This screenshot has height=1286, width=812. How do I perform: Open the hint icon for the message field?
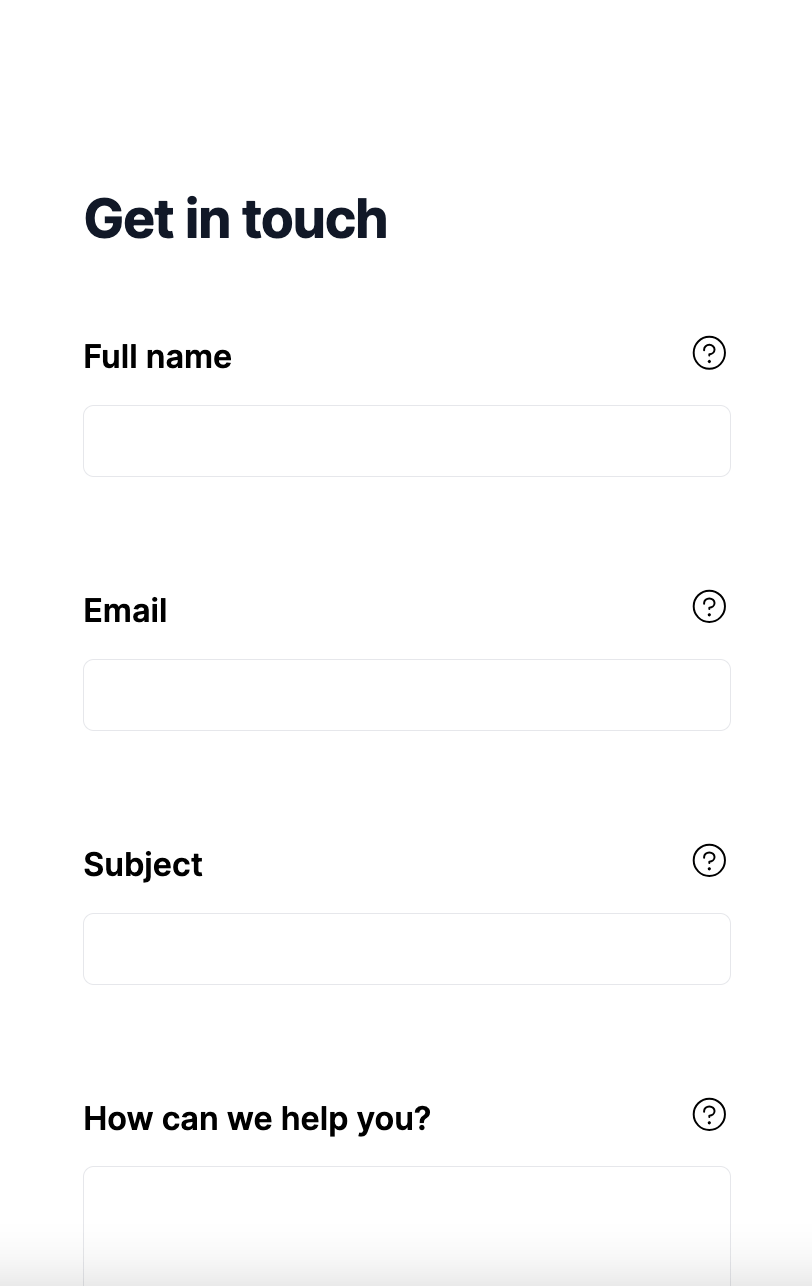point(709,1115)
